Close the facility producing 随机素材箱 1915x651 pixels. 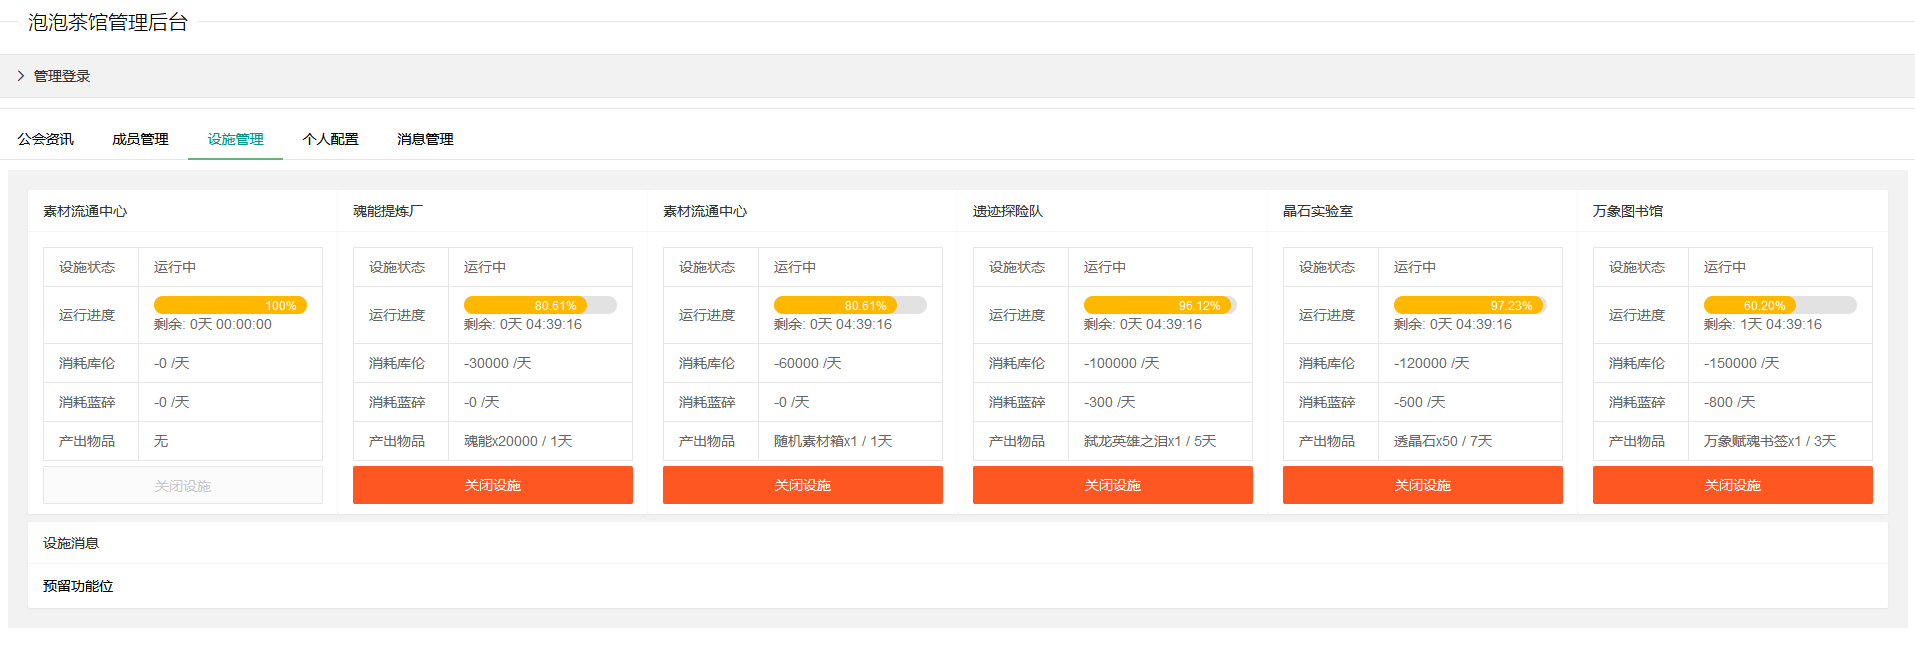click(802, 485)
